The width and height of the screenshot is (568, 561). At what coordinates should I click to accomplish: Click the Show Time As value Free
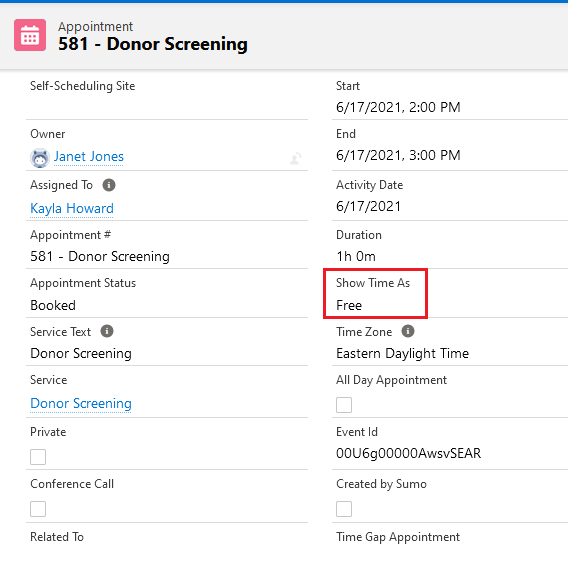(x=349, y=305)
